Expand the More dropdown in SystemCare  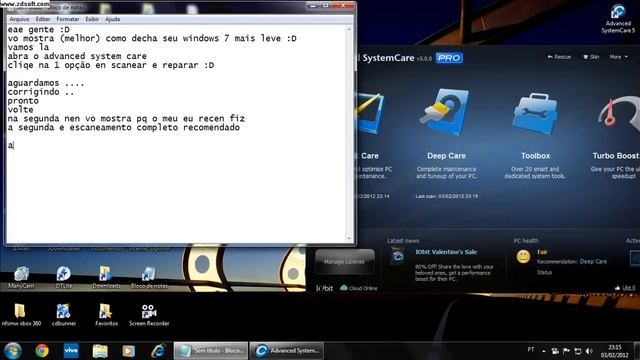click(619, 57)
